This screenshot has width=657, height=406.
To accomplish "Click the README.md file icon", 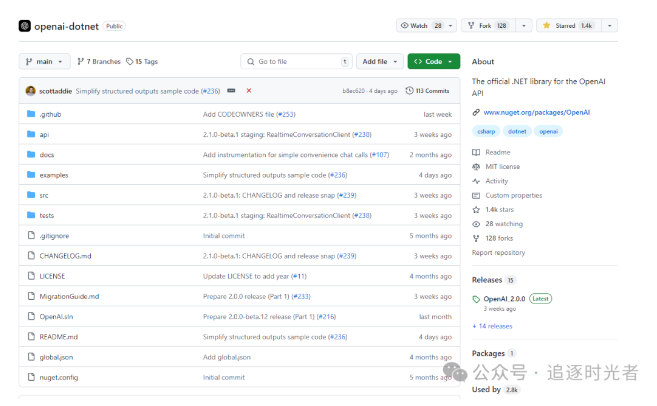I will click(x=31, y=336).
